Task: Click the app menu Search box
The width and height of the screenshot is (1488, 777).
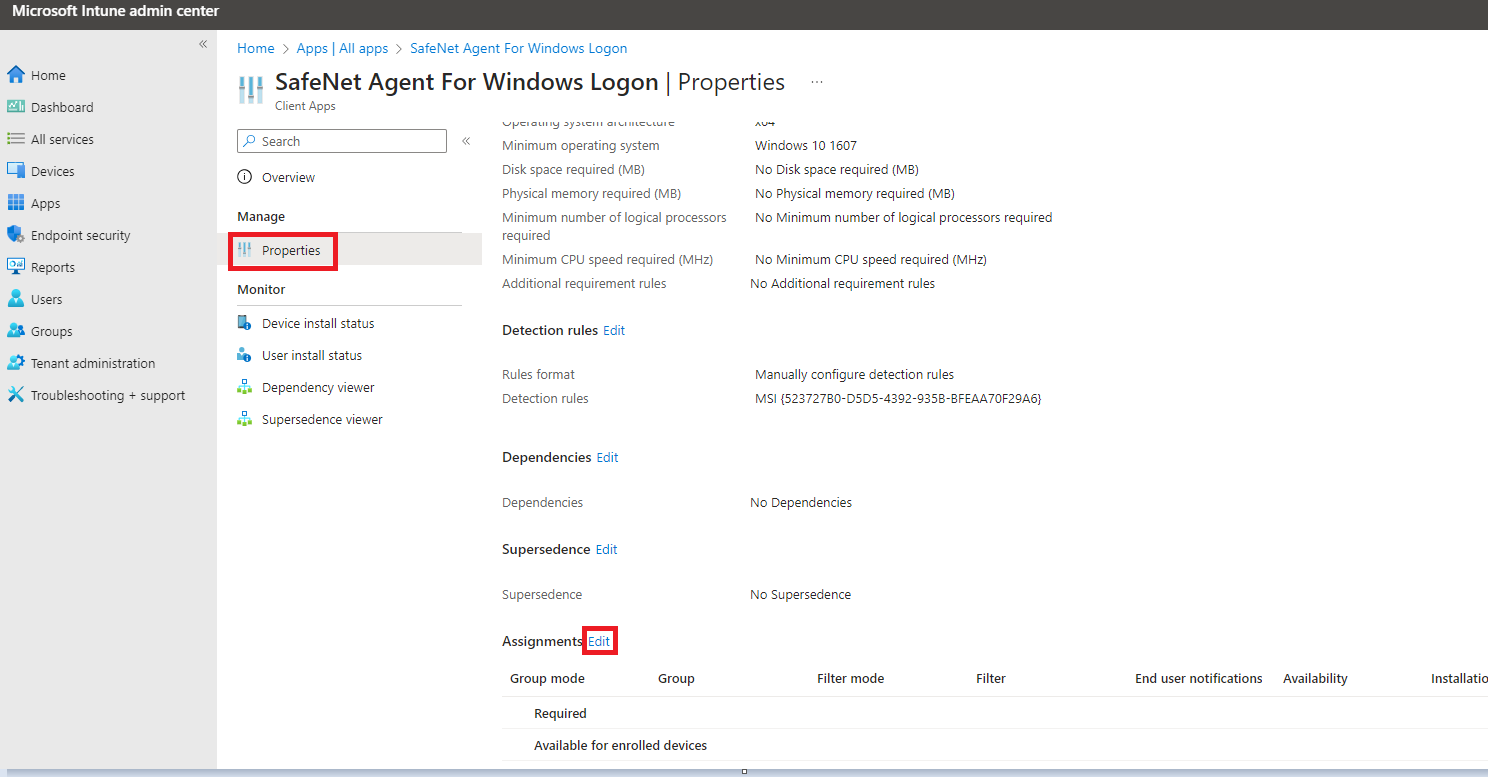Action: click(342, 141)
